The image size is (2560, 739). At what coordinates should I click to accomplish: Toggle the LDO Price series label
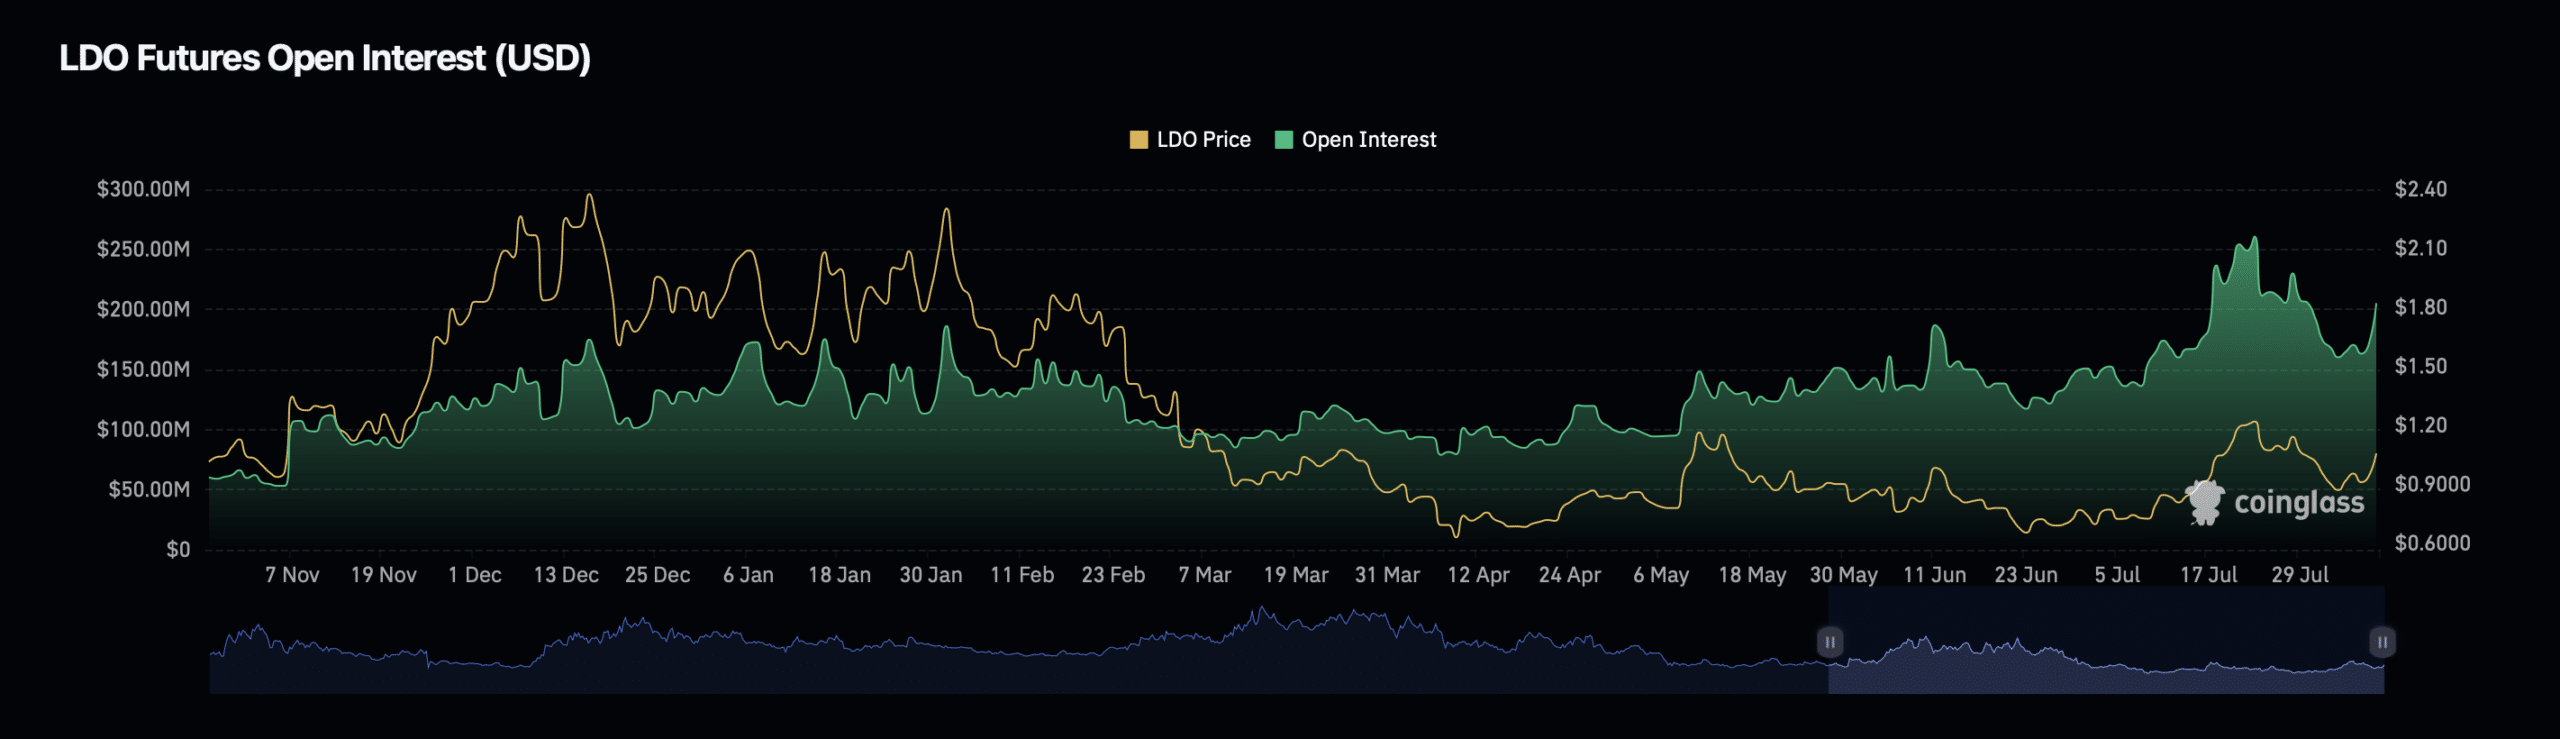[1203, 140]
